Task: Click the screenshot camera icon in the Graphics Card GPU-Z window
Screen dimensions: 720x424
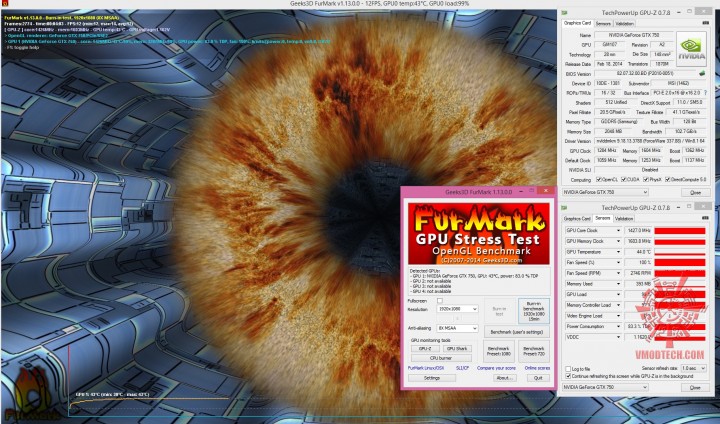Action: coord(705,23)
